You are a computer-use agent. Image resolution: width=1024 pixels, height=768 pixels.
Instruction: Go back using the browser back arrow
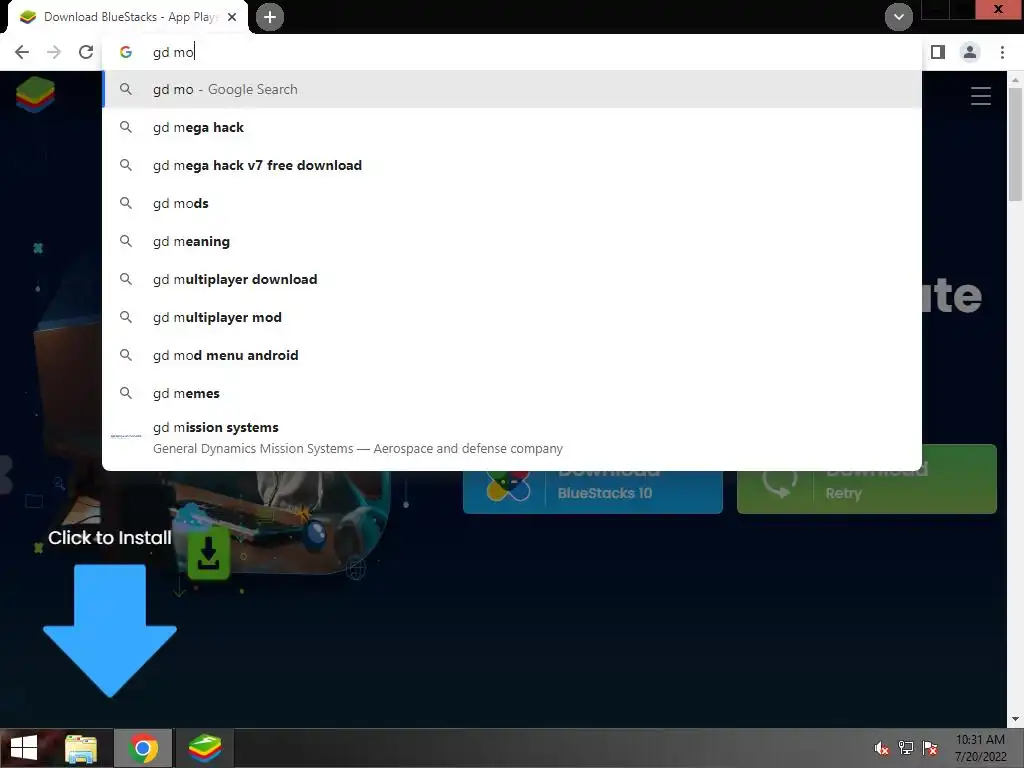click(x=22, y=52)
